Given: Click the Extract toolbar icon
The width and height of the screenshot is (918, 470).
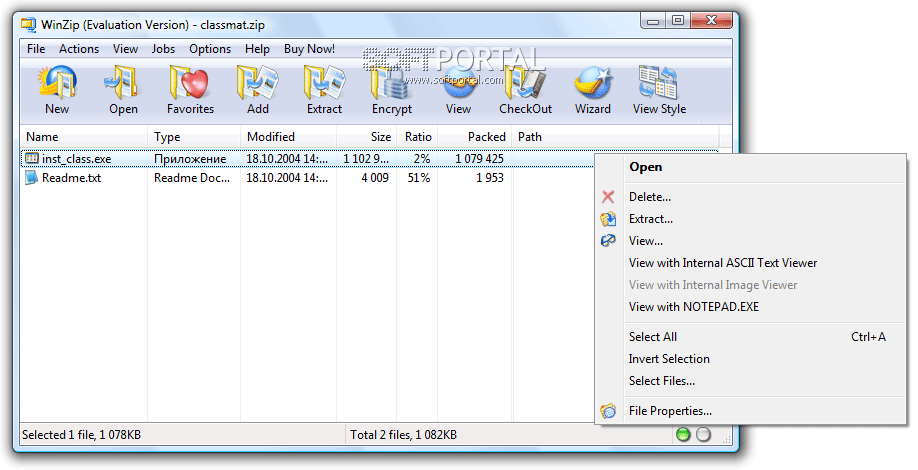Looking at the screenshot, I should point(324,83).
